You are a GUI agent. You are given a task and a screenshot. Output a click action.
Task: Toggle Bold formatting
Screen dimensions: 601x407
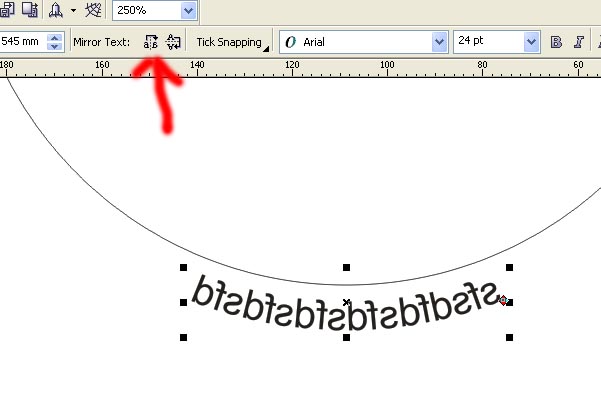tap(556, 42)
